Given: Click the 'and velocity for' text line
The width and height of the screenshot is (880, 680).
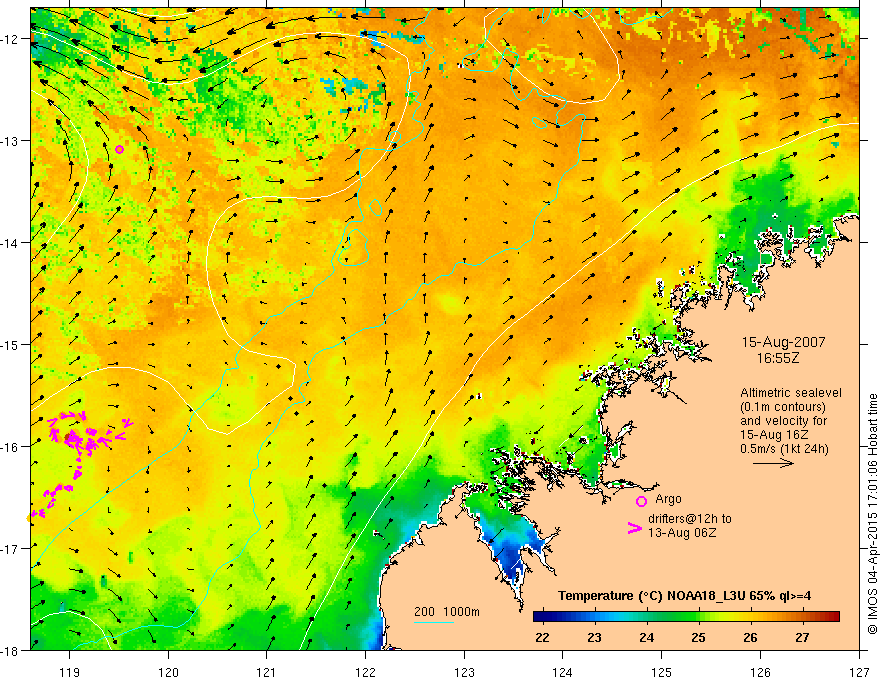Looking at the screenshot, I should [x=783, y=421].
